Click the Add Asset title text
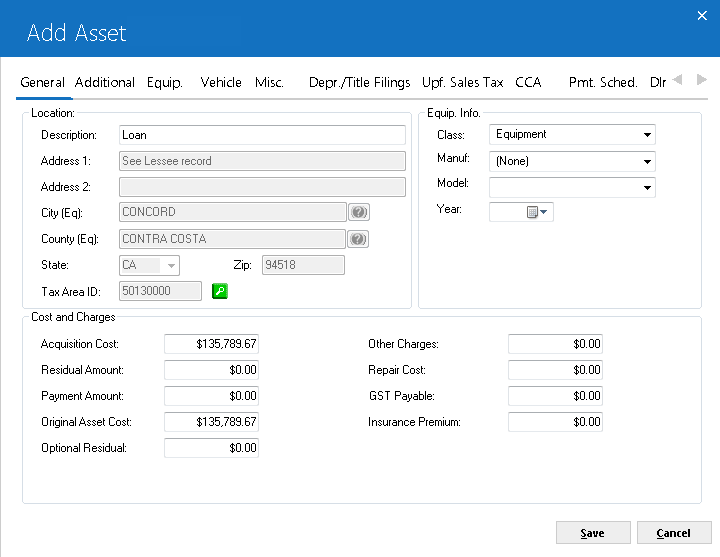720x557 pixels. pos(77,33)
